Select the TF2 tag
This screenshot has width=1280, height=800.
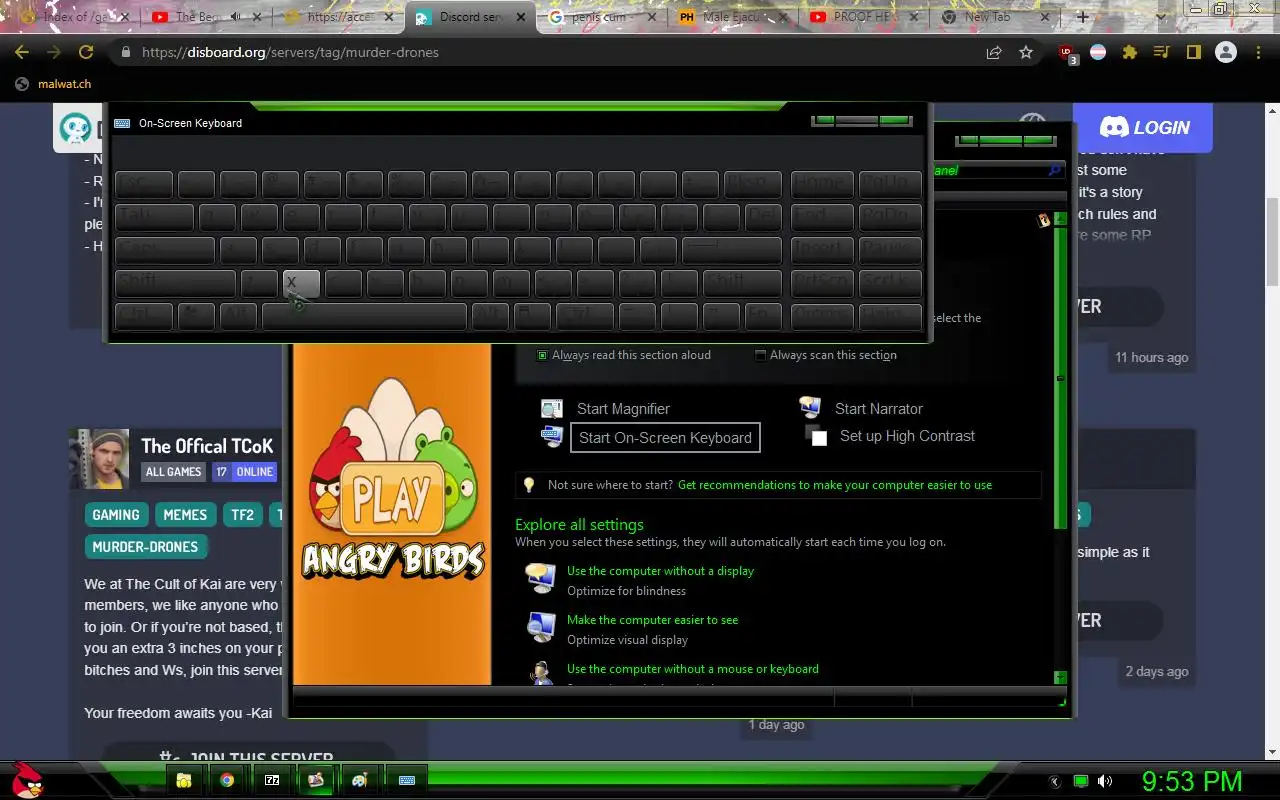(x=243, y=515)
